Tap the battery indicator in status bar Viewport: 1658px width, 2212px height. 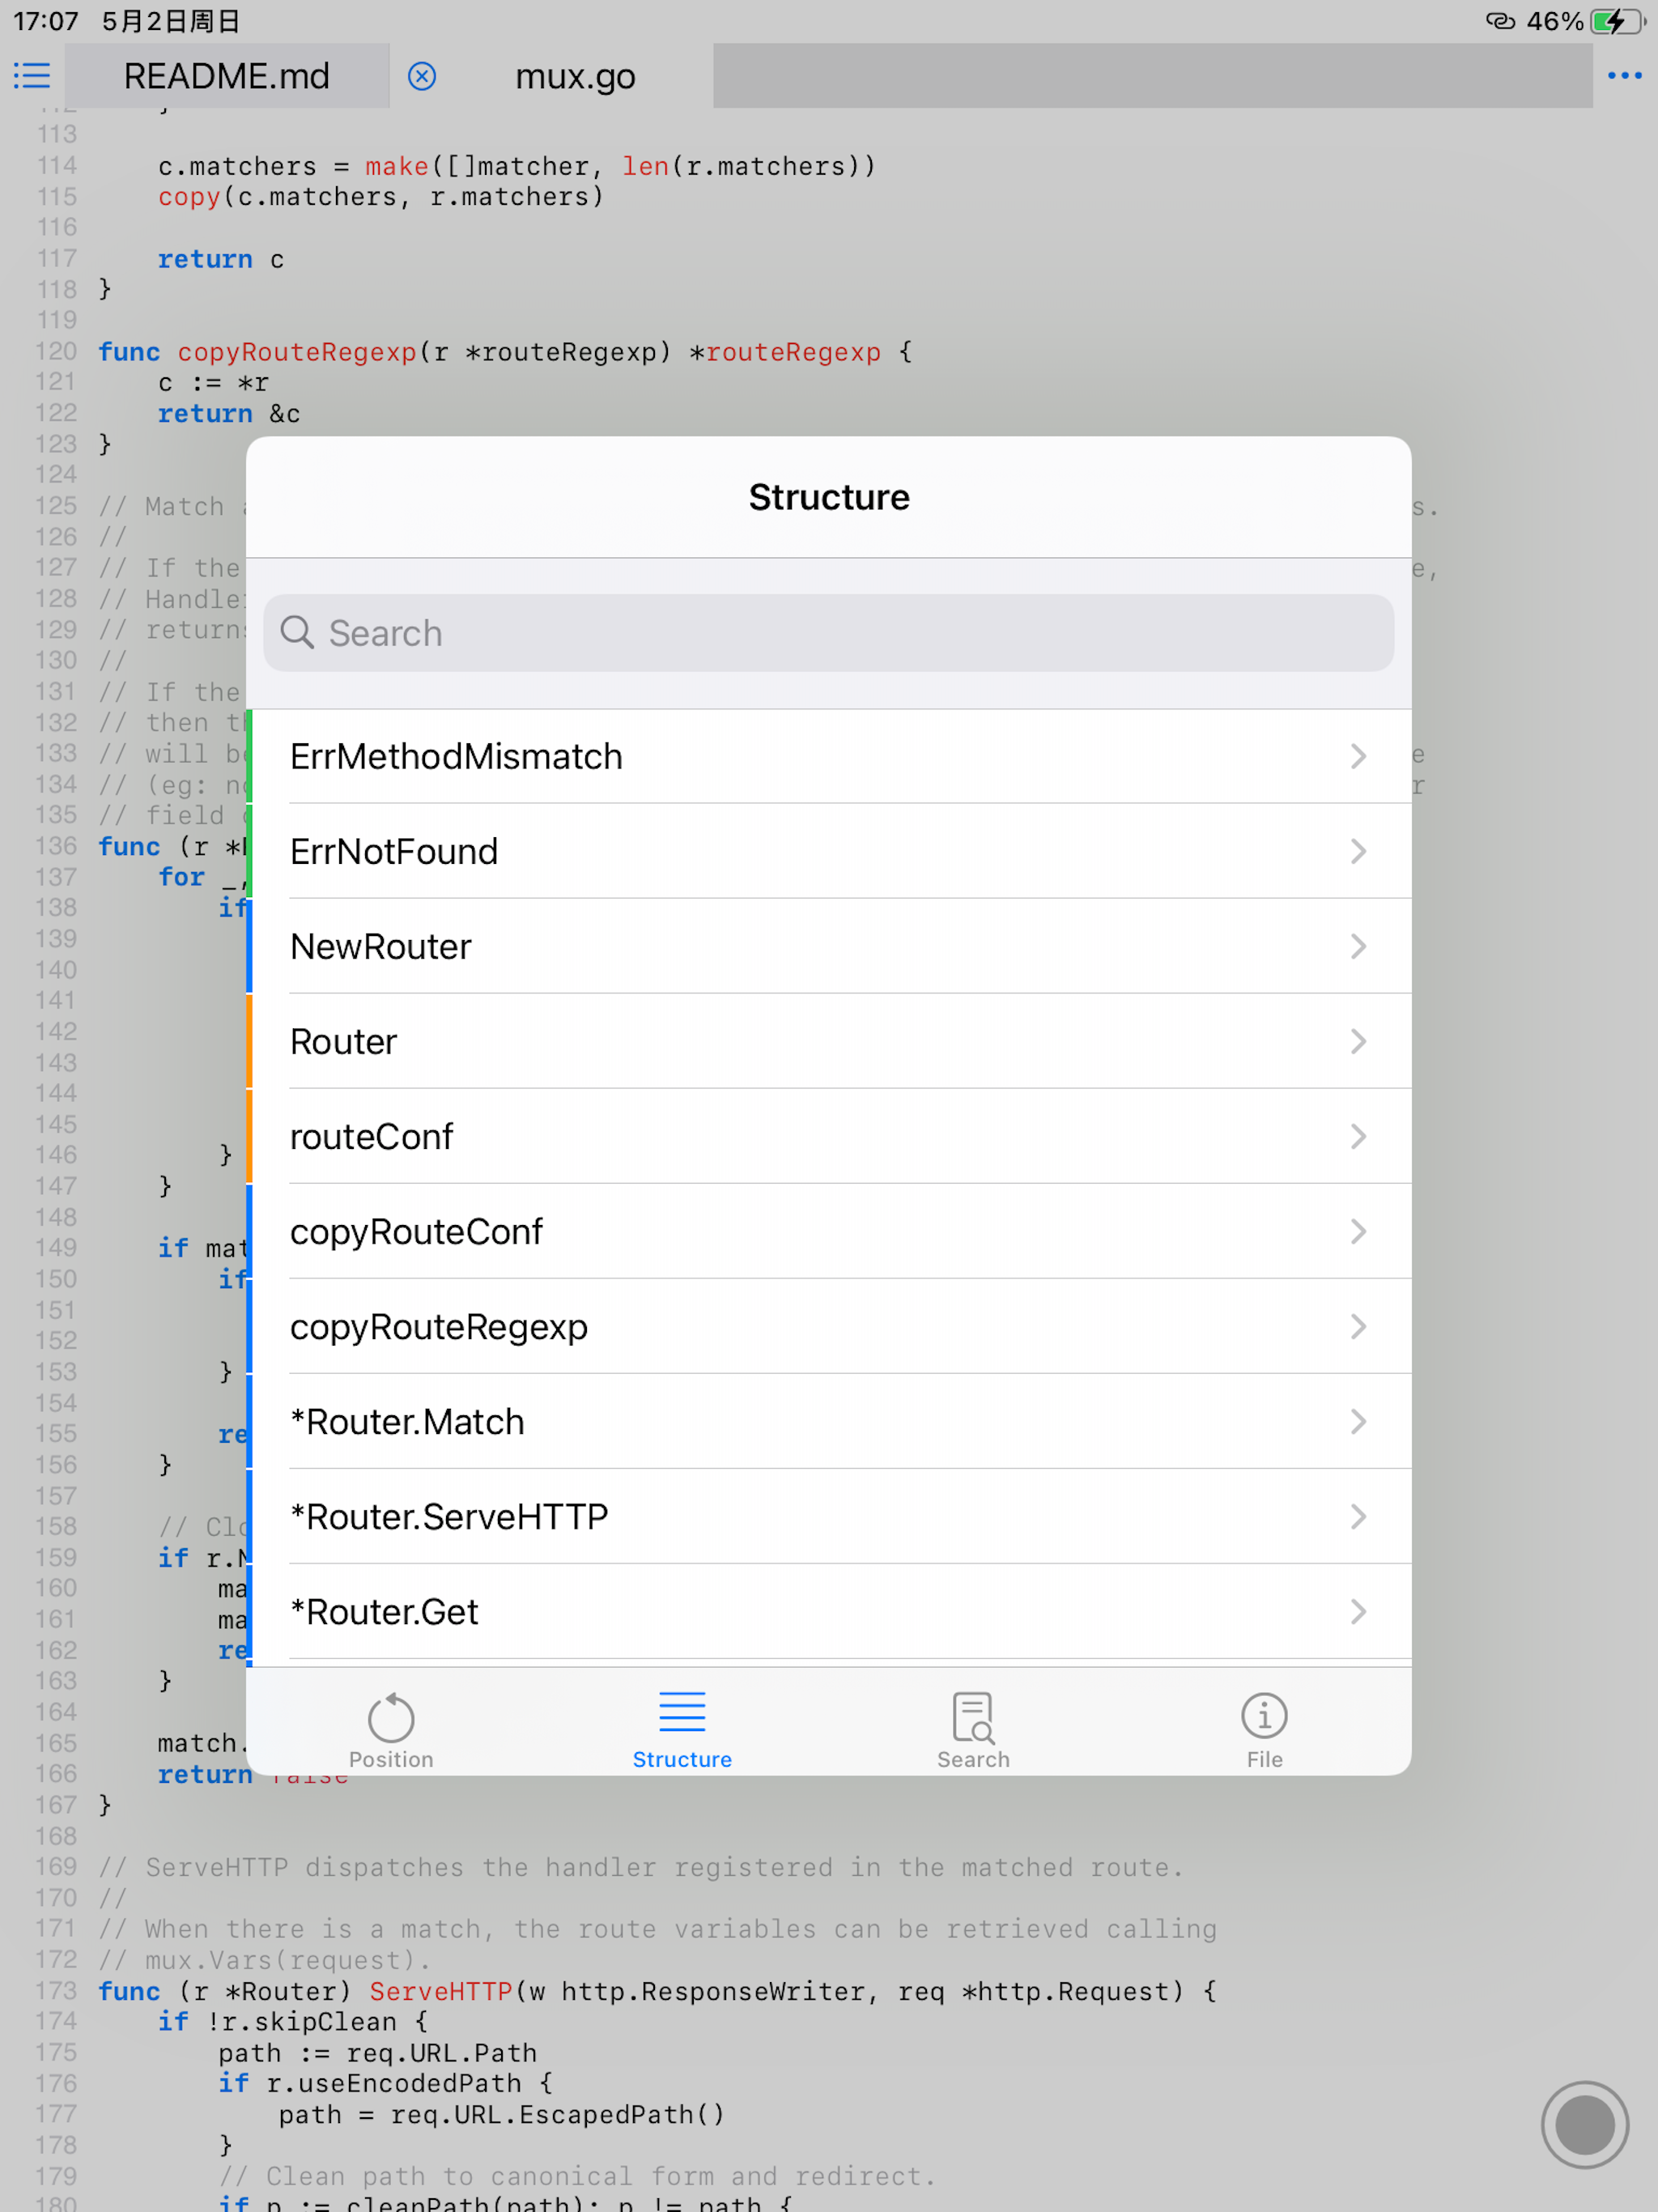point(1616,21)
